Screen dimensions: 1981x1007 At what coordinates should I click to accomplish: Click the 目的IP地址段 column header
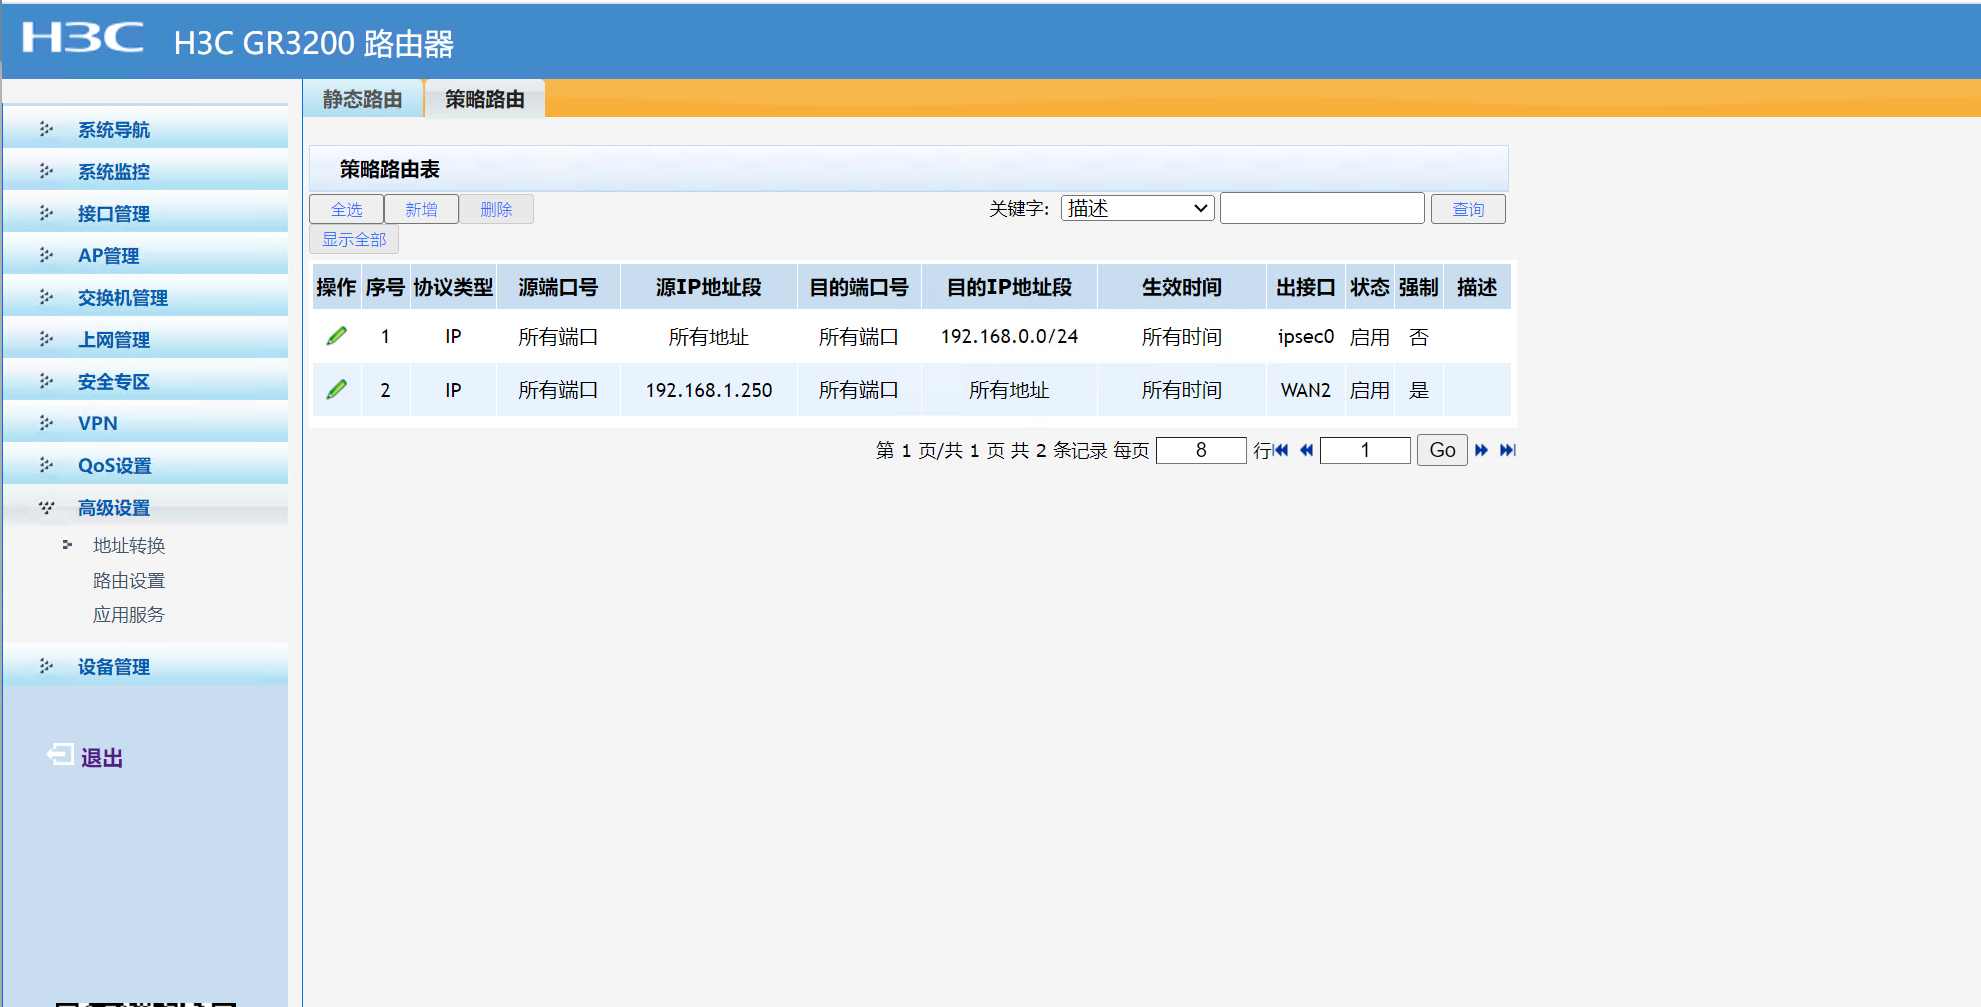click(x=1009, y=287)
